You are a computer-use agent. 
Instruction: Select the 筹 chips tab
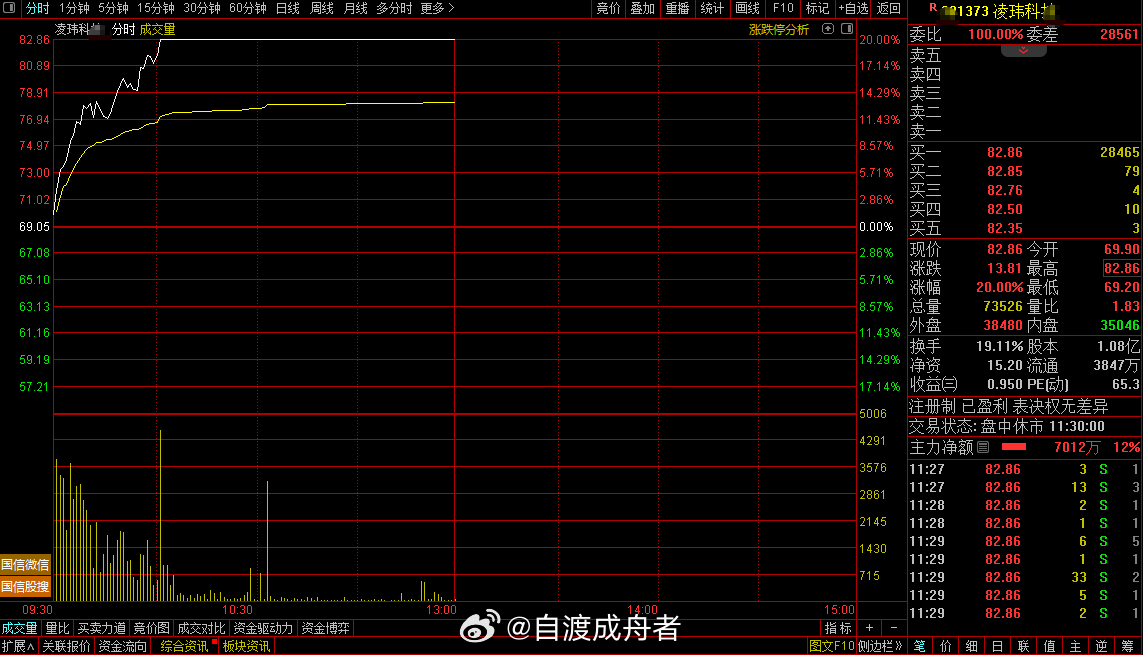(1128, 646)
